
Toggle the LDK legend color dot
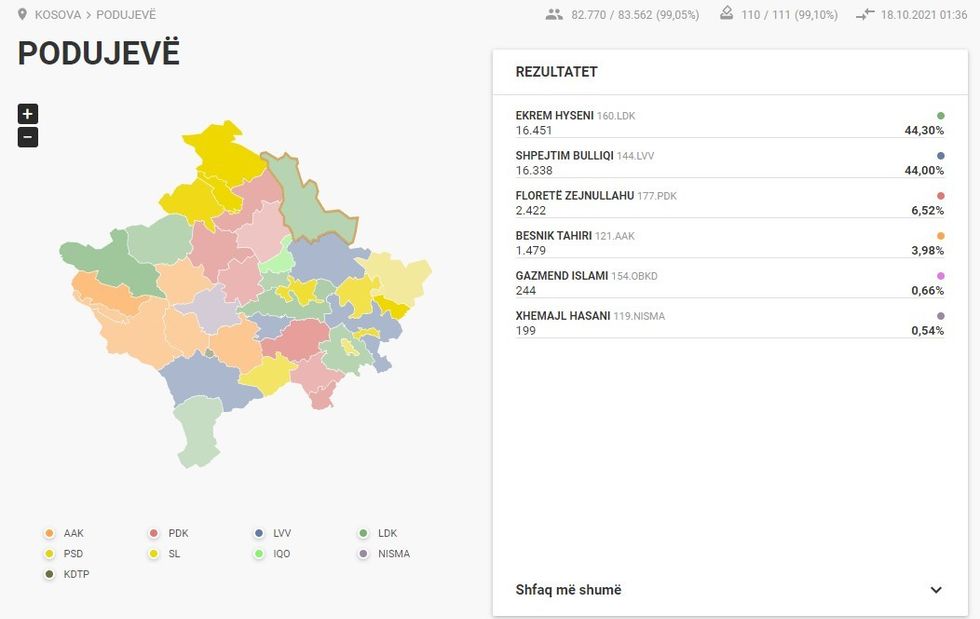[x=364, y=534]
